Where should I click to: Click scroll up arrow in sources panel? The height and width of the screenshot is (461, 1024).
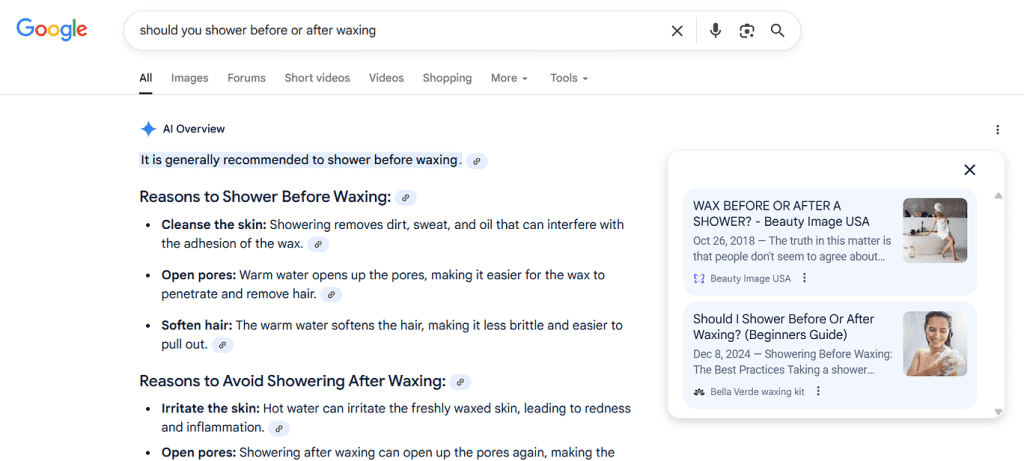tap(997, 196)
